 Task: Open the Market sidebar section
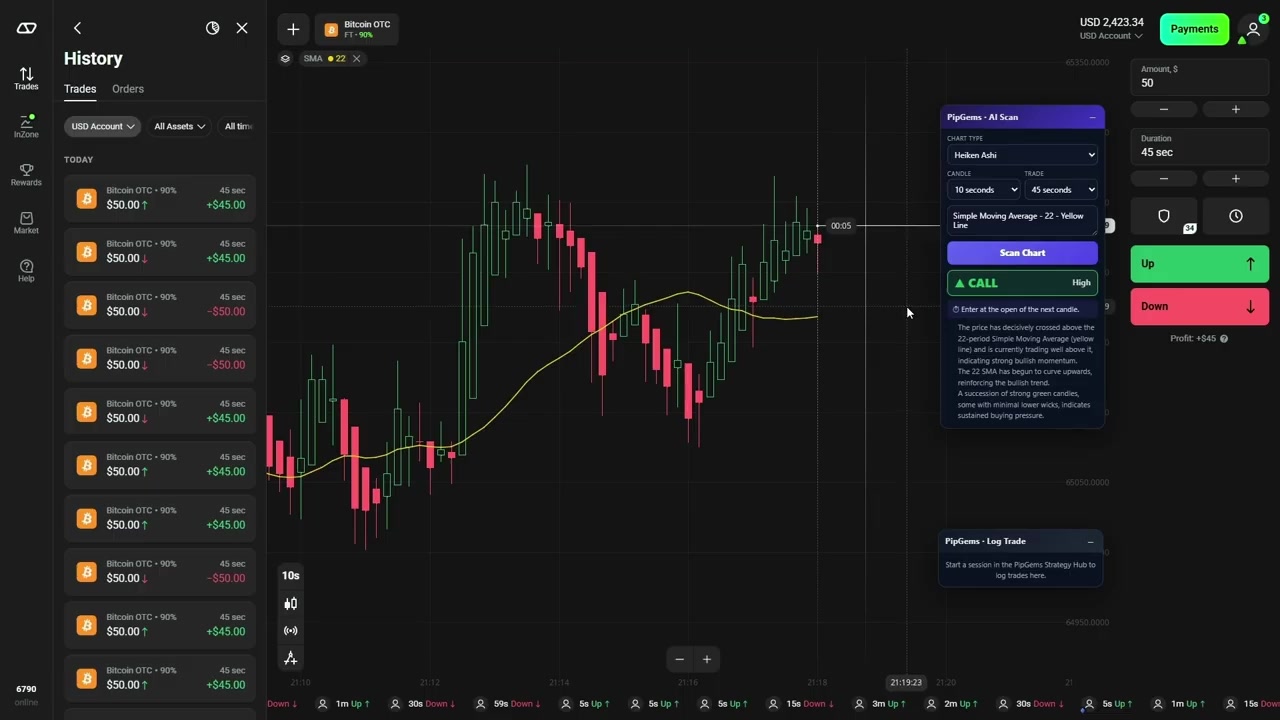(26, 222)
